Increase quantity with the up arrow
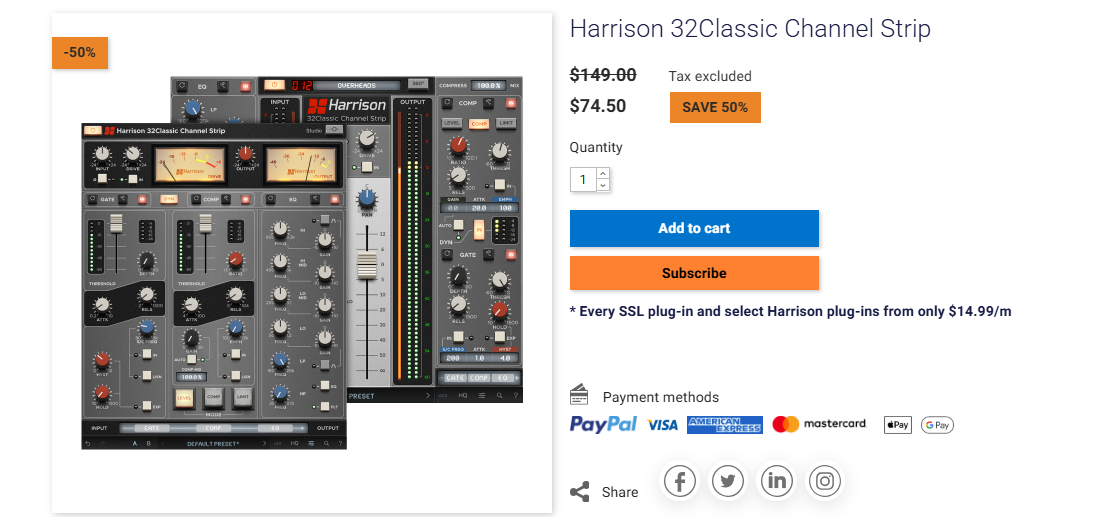1117x517 pixels. pos(603,173)
